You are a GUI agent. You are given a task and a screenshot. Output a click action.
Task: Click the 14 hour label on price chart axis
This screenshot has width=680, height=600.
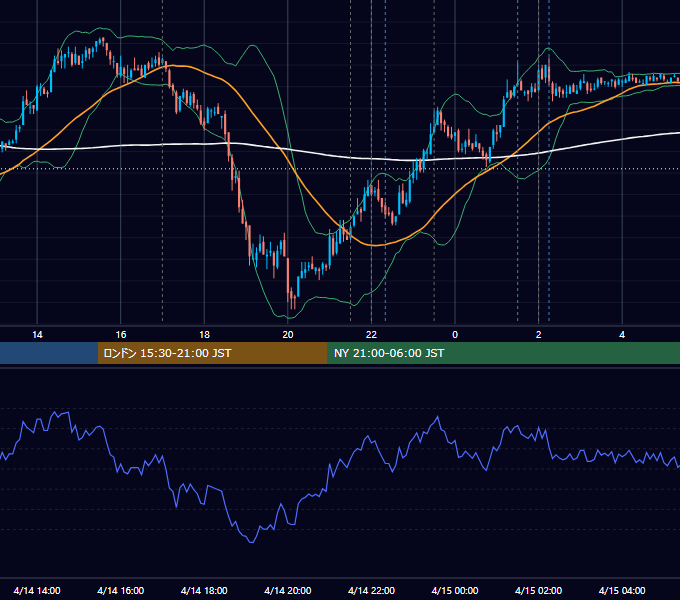coord(37,335)
